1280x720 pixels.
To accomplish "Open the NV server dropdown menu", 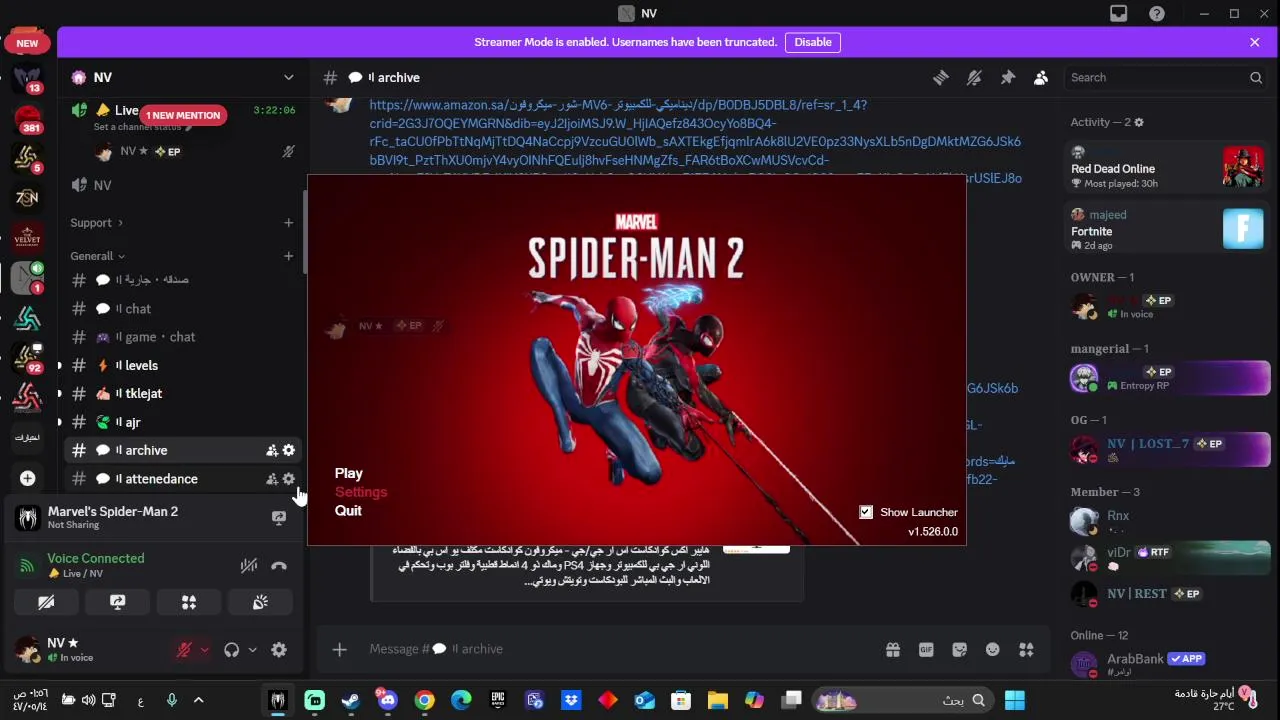I will click(289, 77).
